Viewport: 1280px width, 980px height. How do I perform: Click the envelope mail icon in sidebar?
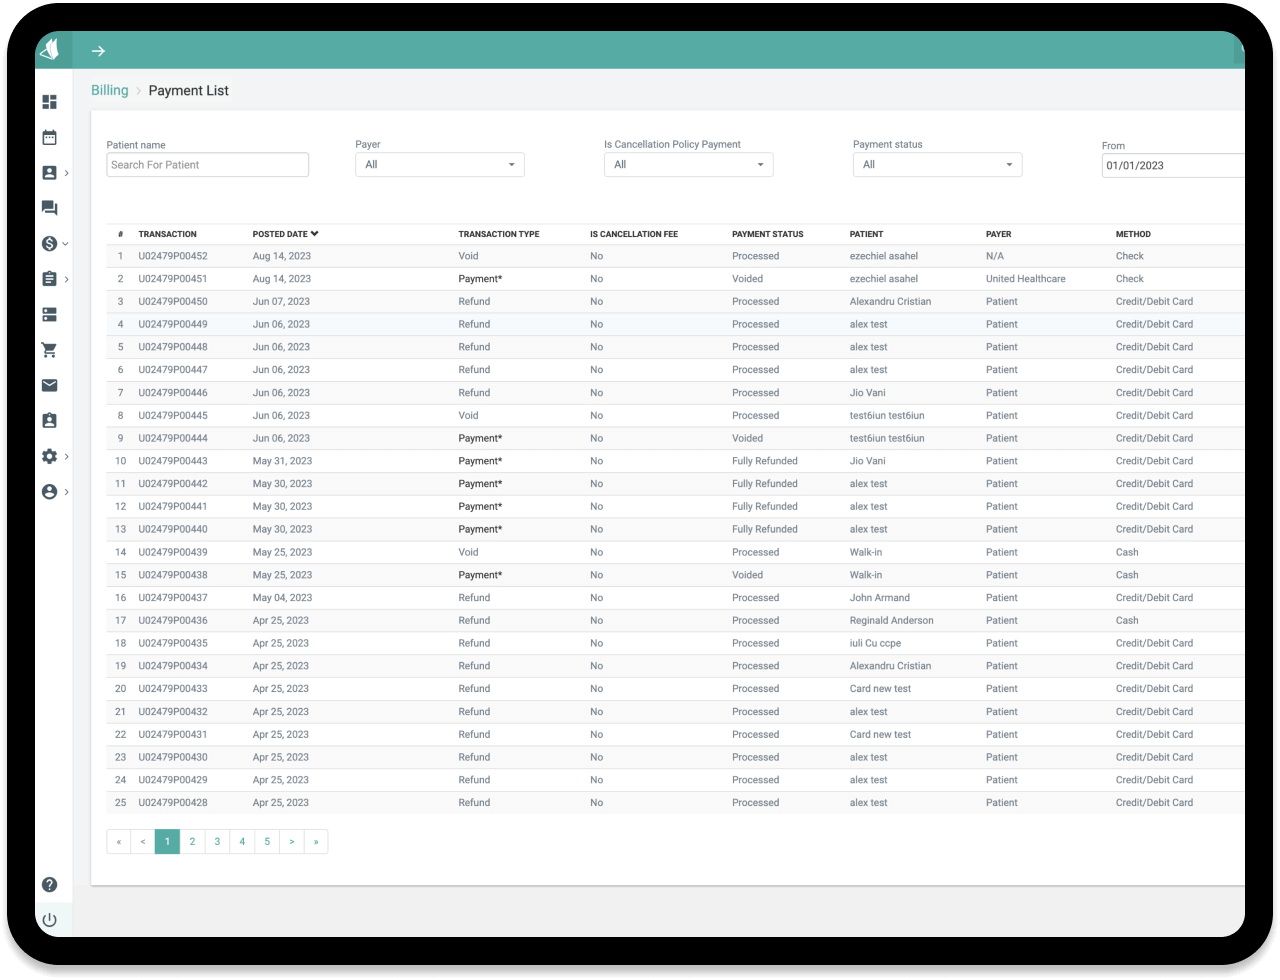click(x=49, y=385)
